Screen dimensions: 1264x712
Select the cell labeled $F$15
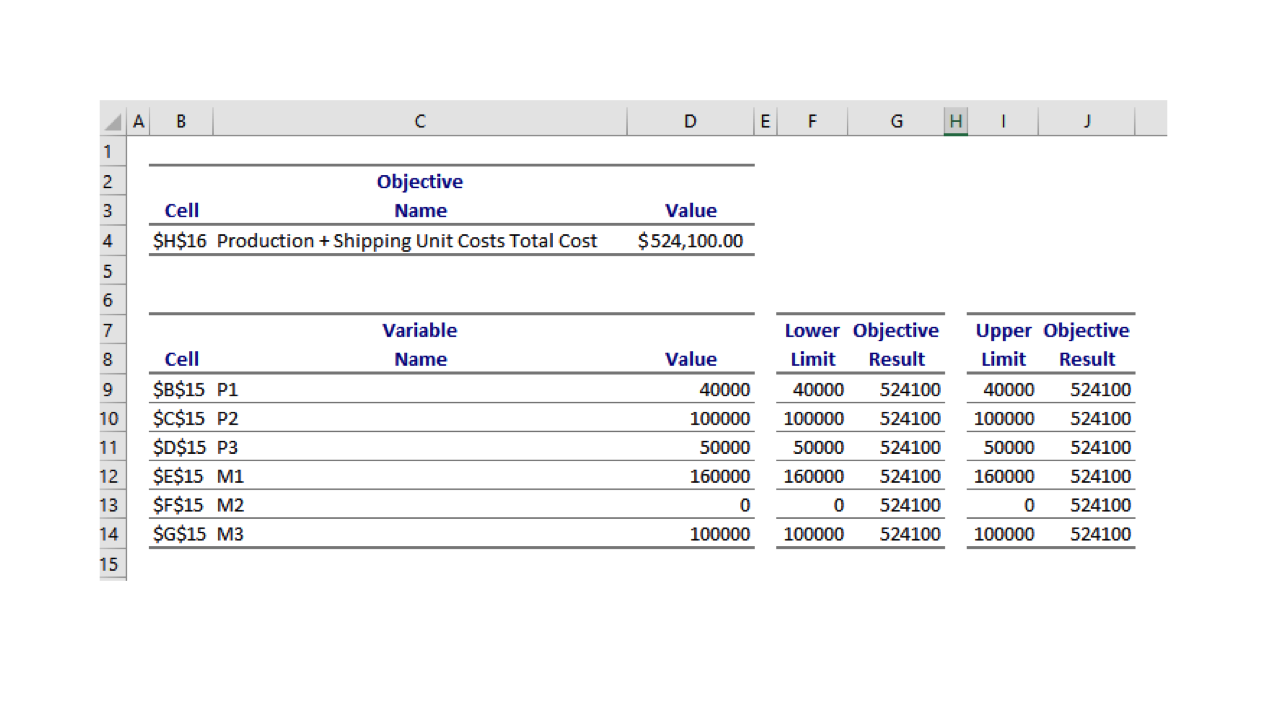click(181, 505)
